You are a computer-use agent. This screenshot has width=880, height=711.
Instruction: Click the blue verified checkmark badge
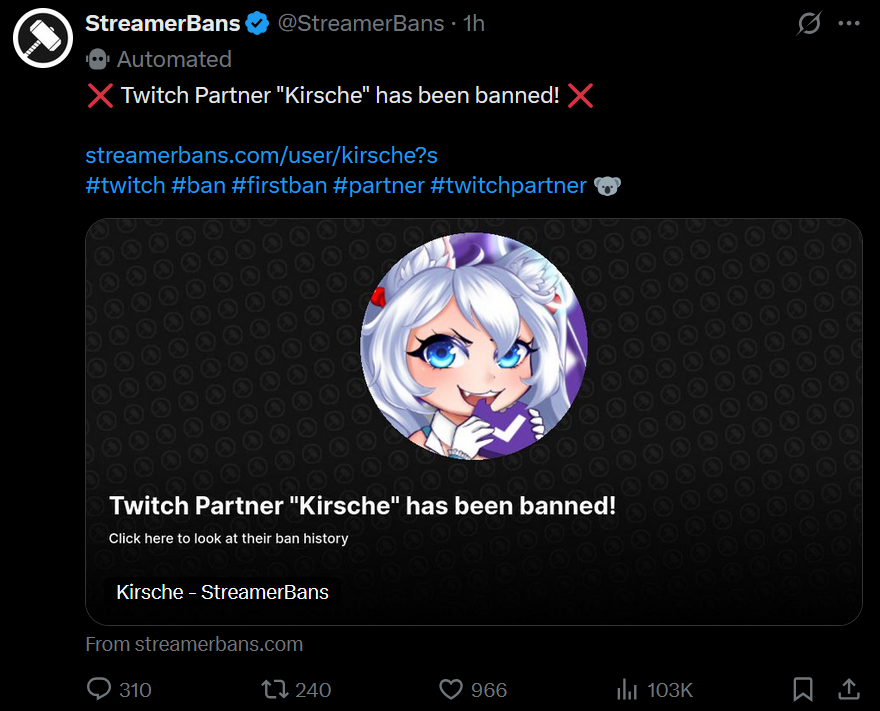point(258,24)
